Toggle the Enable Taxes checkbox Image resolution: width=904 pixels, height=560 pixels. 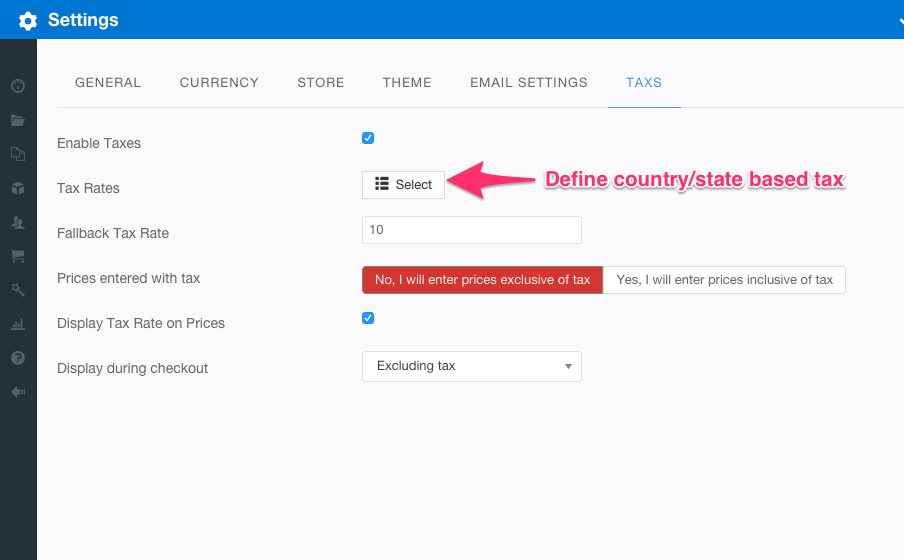point(368,138)
